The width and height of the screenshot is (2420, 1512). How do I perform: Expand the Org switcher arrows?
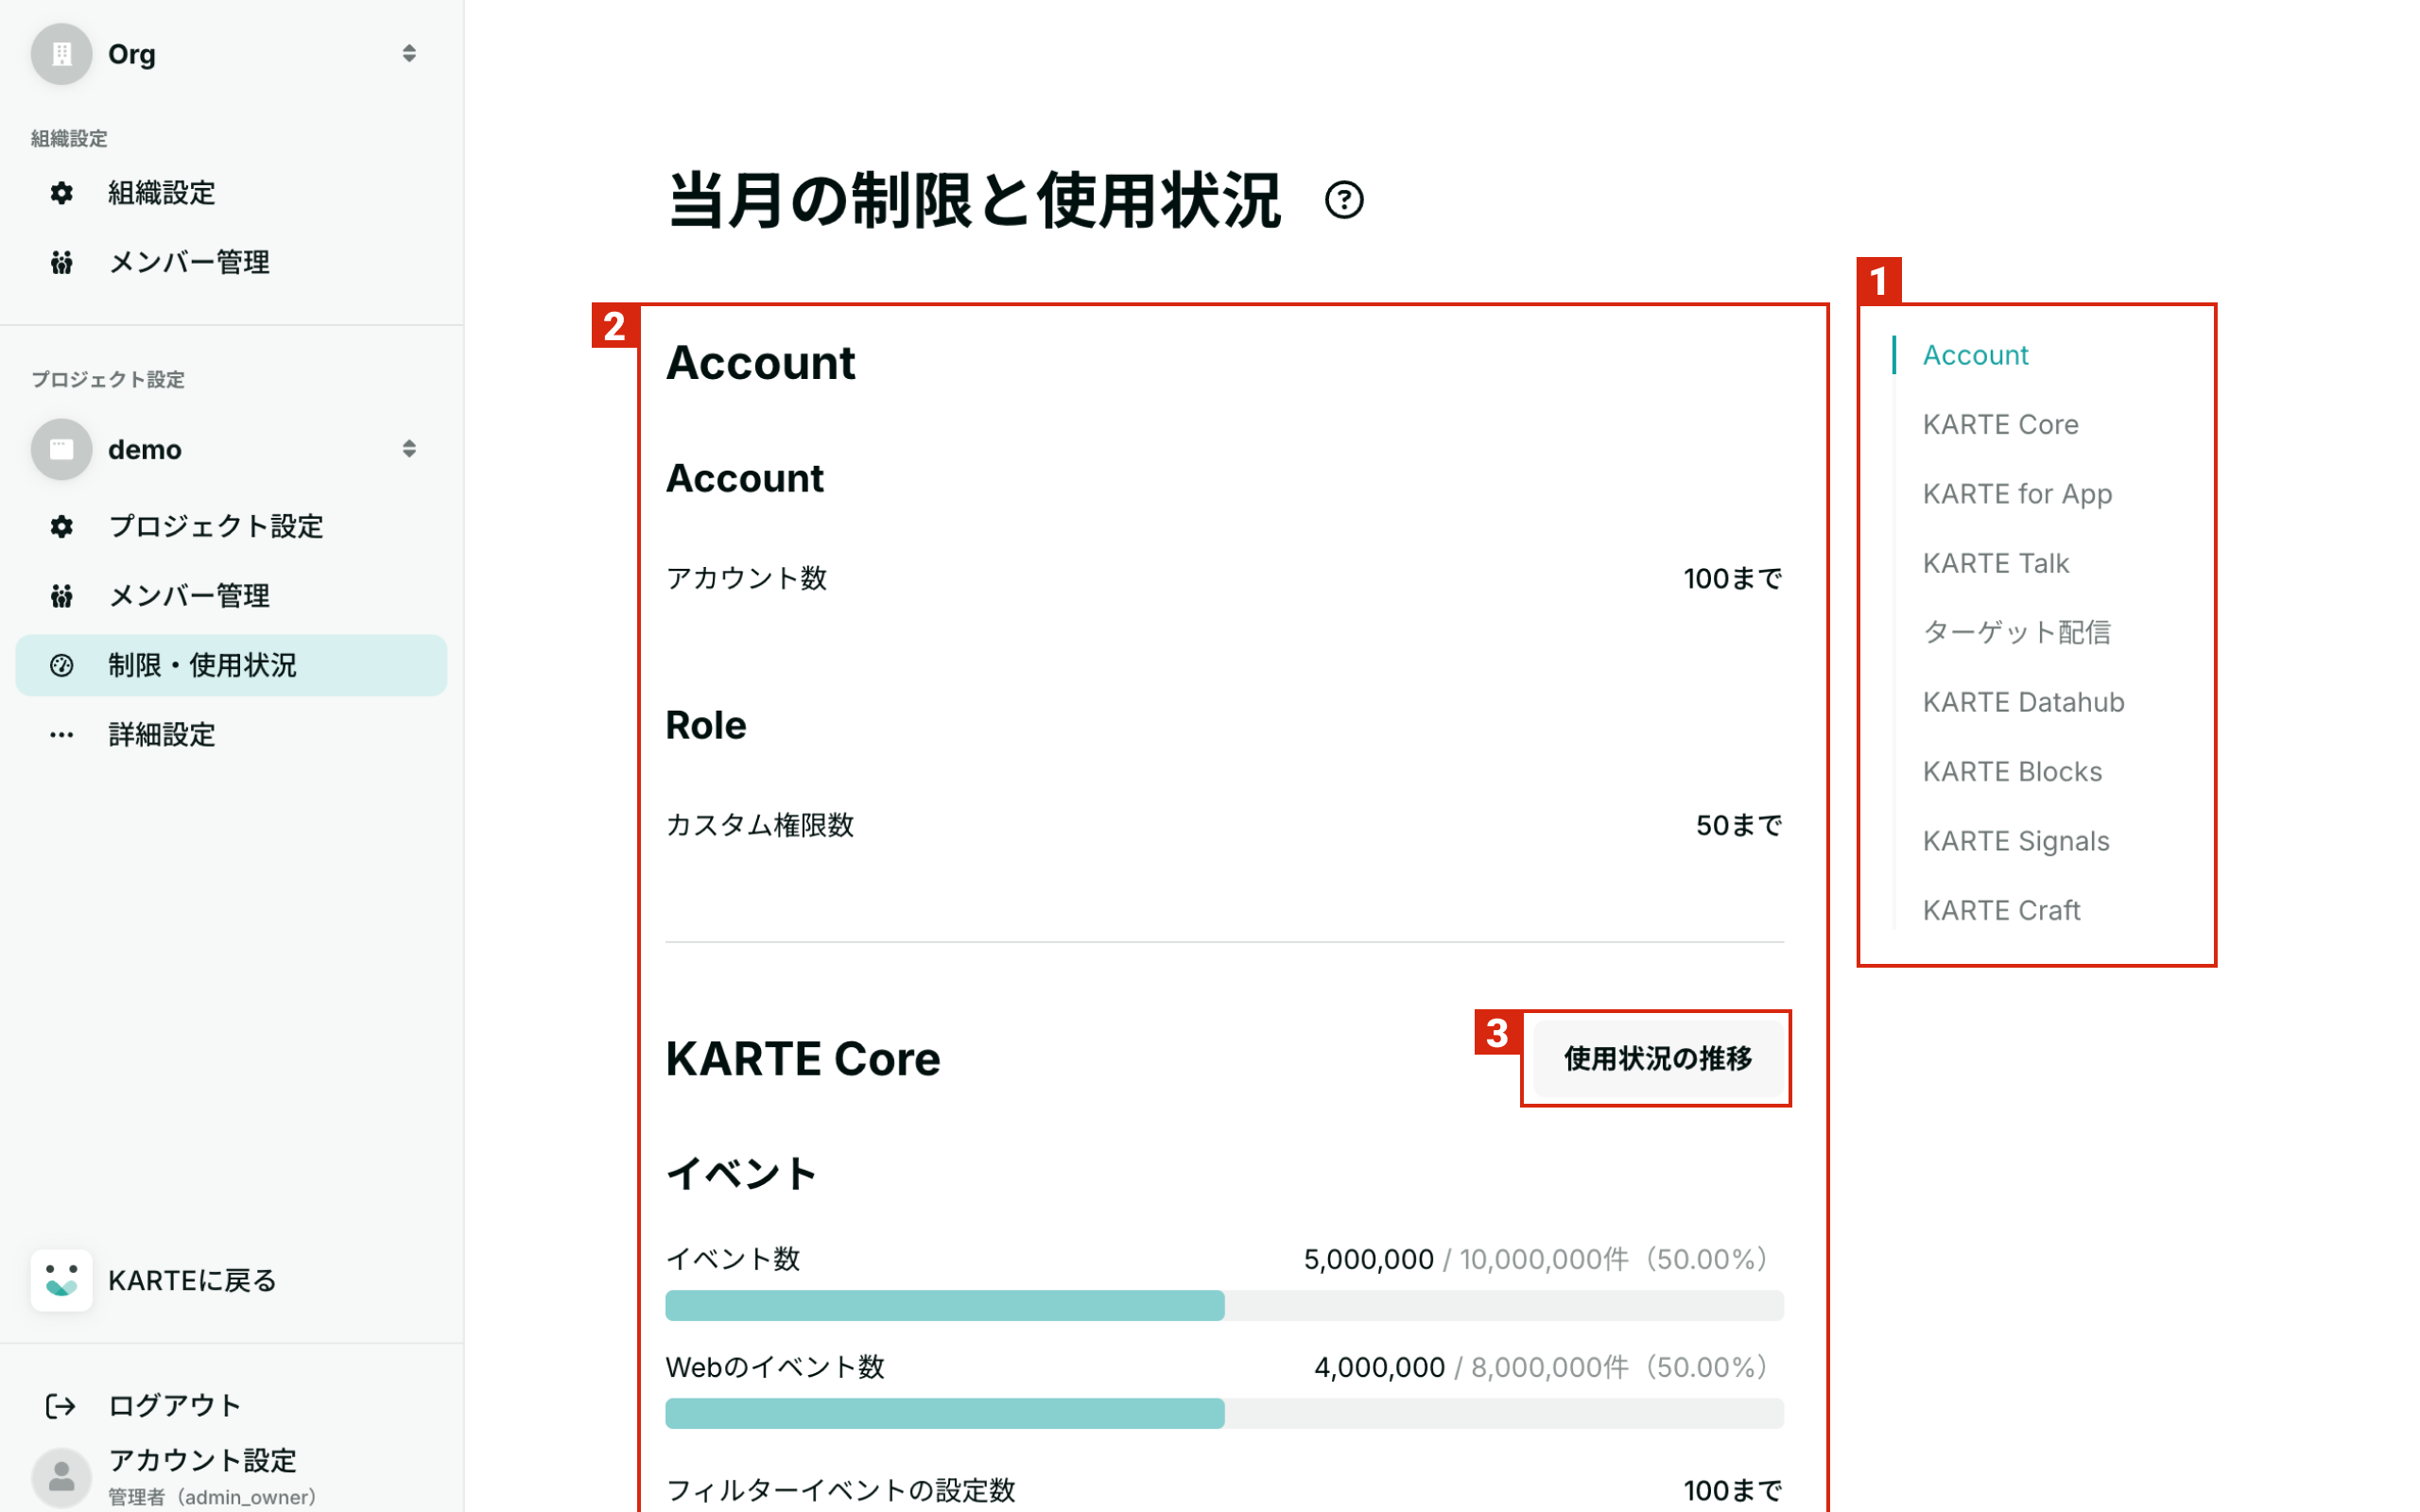[x=409, y=54]
